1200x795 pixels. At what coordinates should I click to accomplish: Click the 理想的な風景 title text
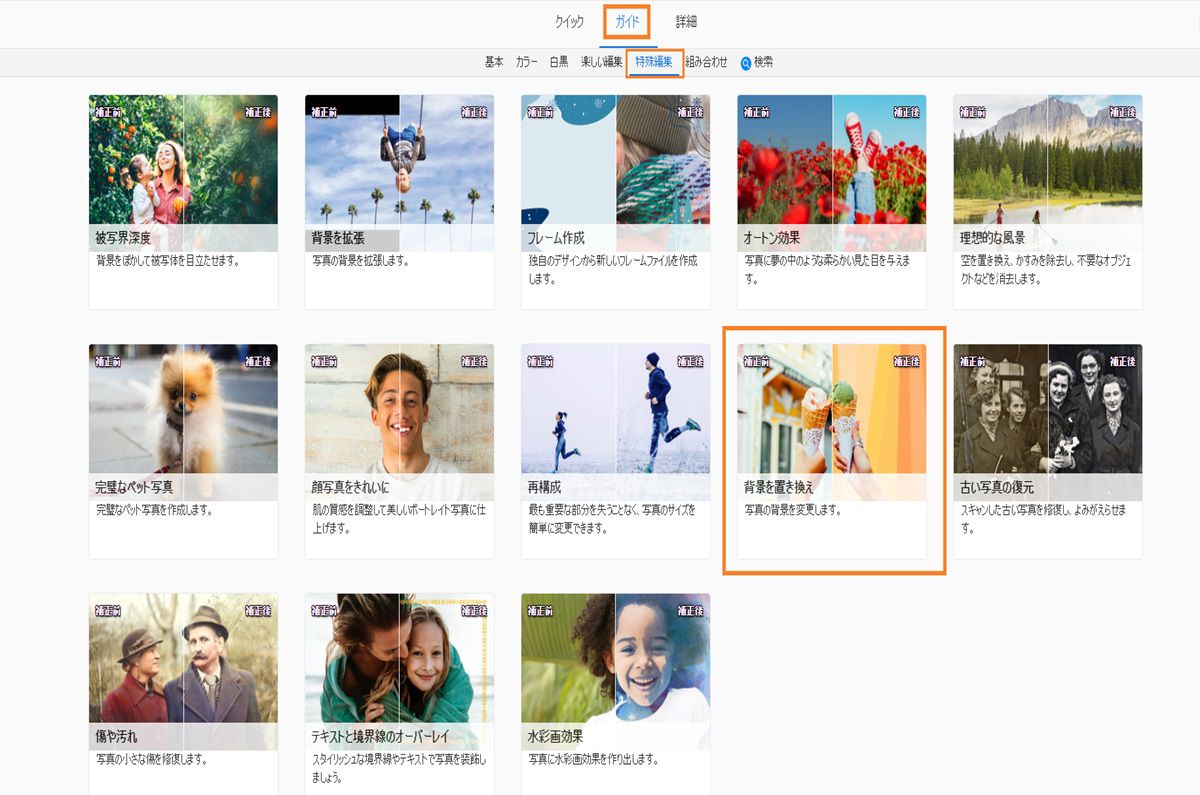click(993, 239)
